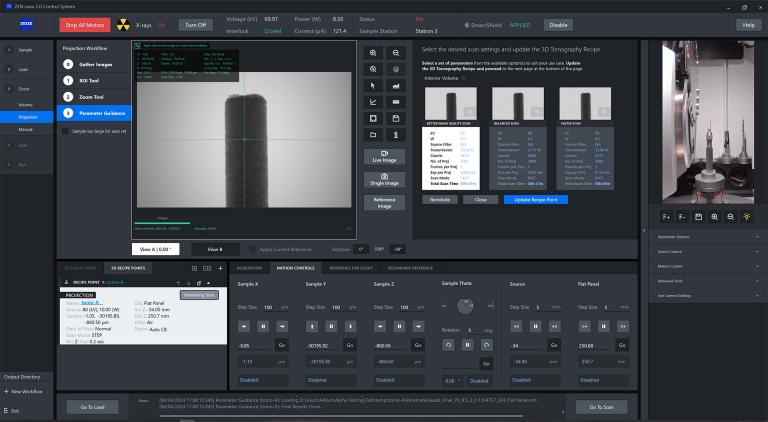Screen dimensions: 768x422
Task: Click the open folder icon
Action: coord(373,133)
